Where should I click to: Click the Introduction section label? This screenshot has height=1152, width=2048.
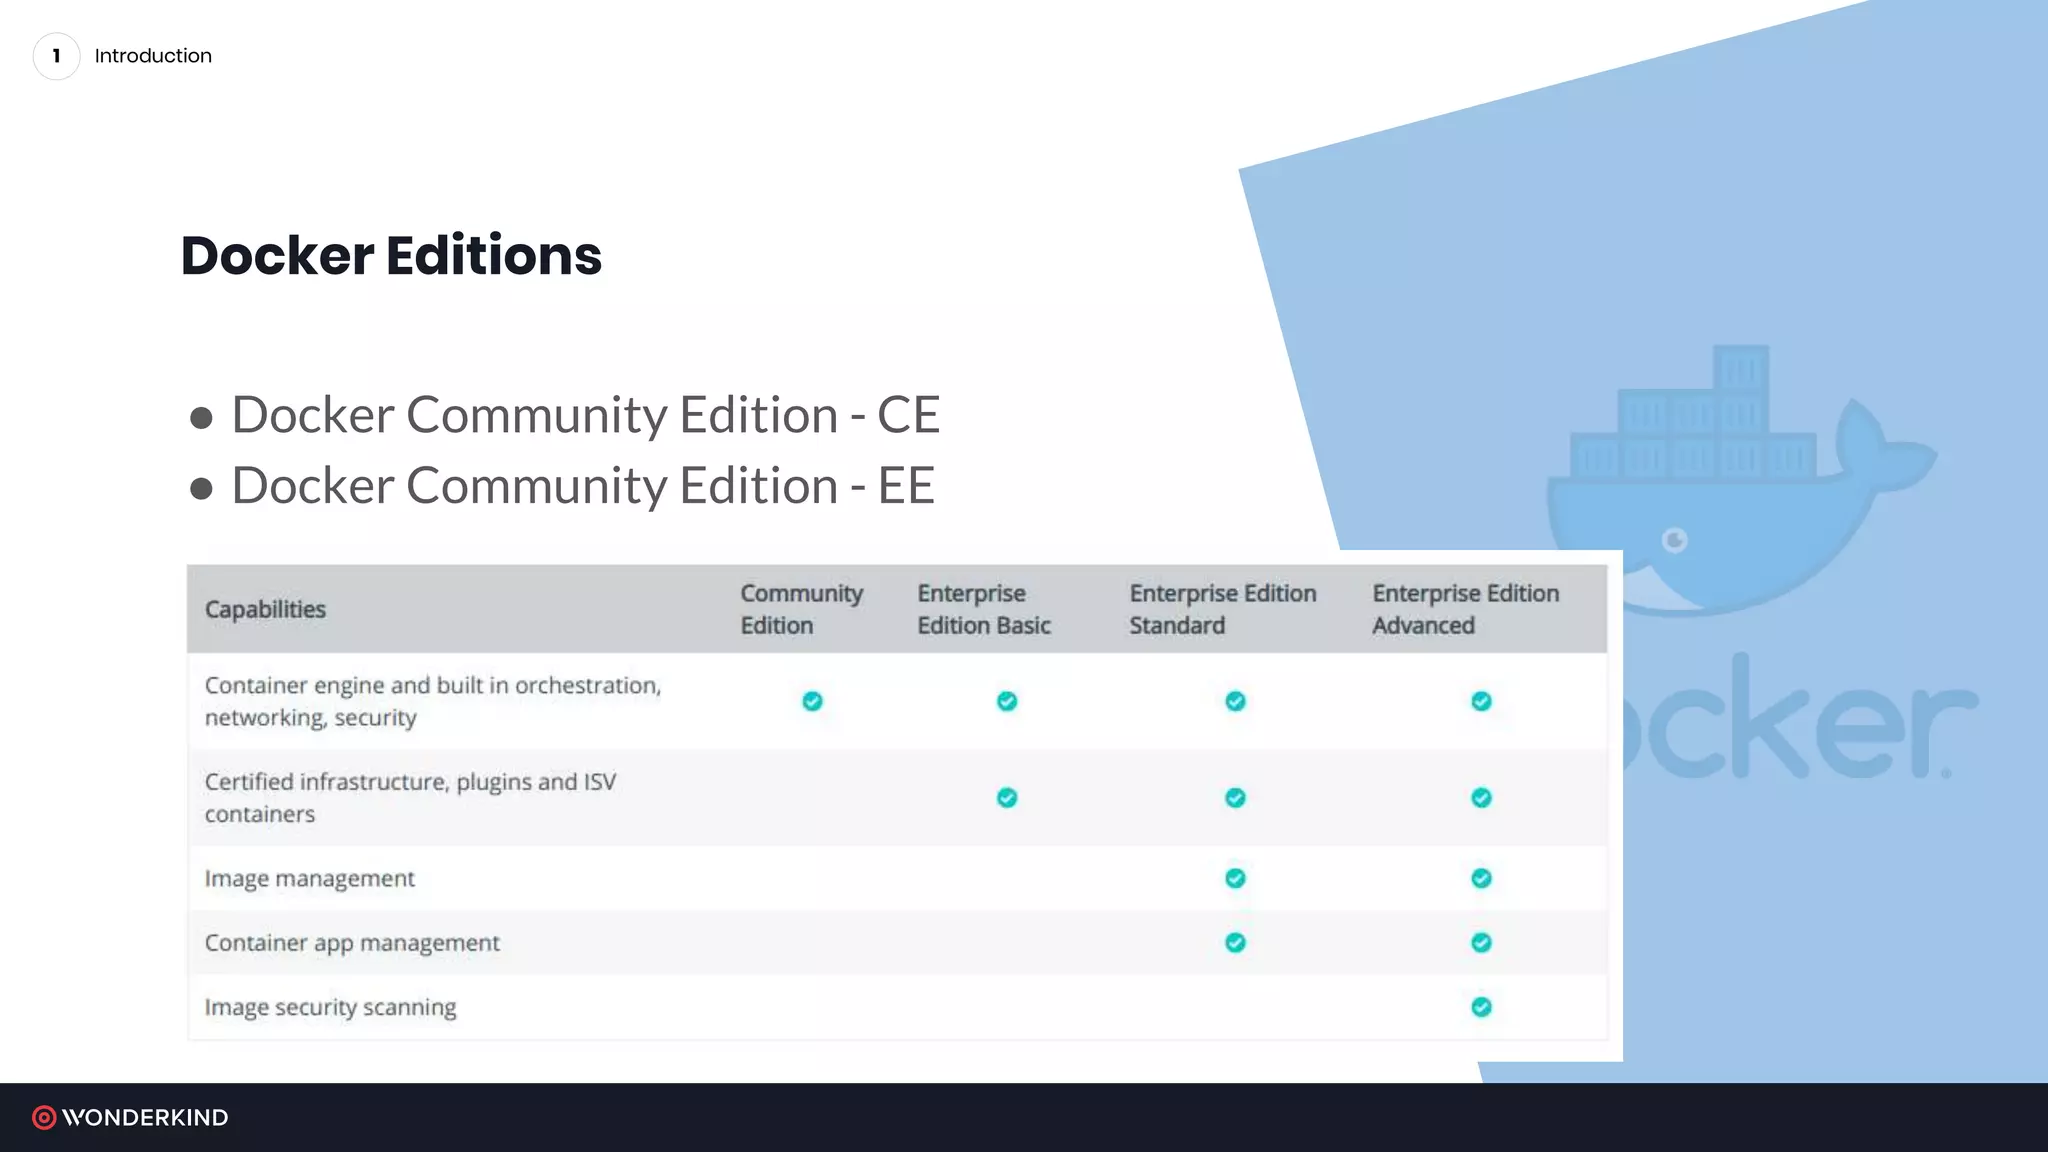click(153, 56)
